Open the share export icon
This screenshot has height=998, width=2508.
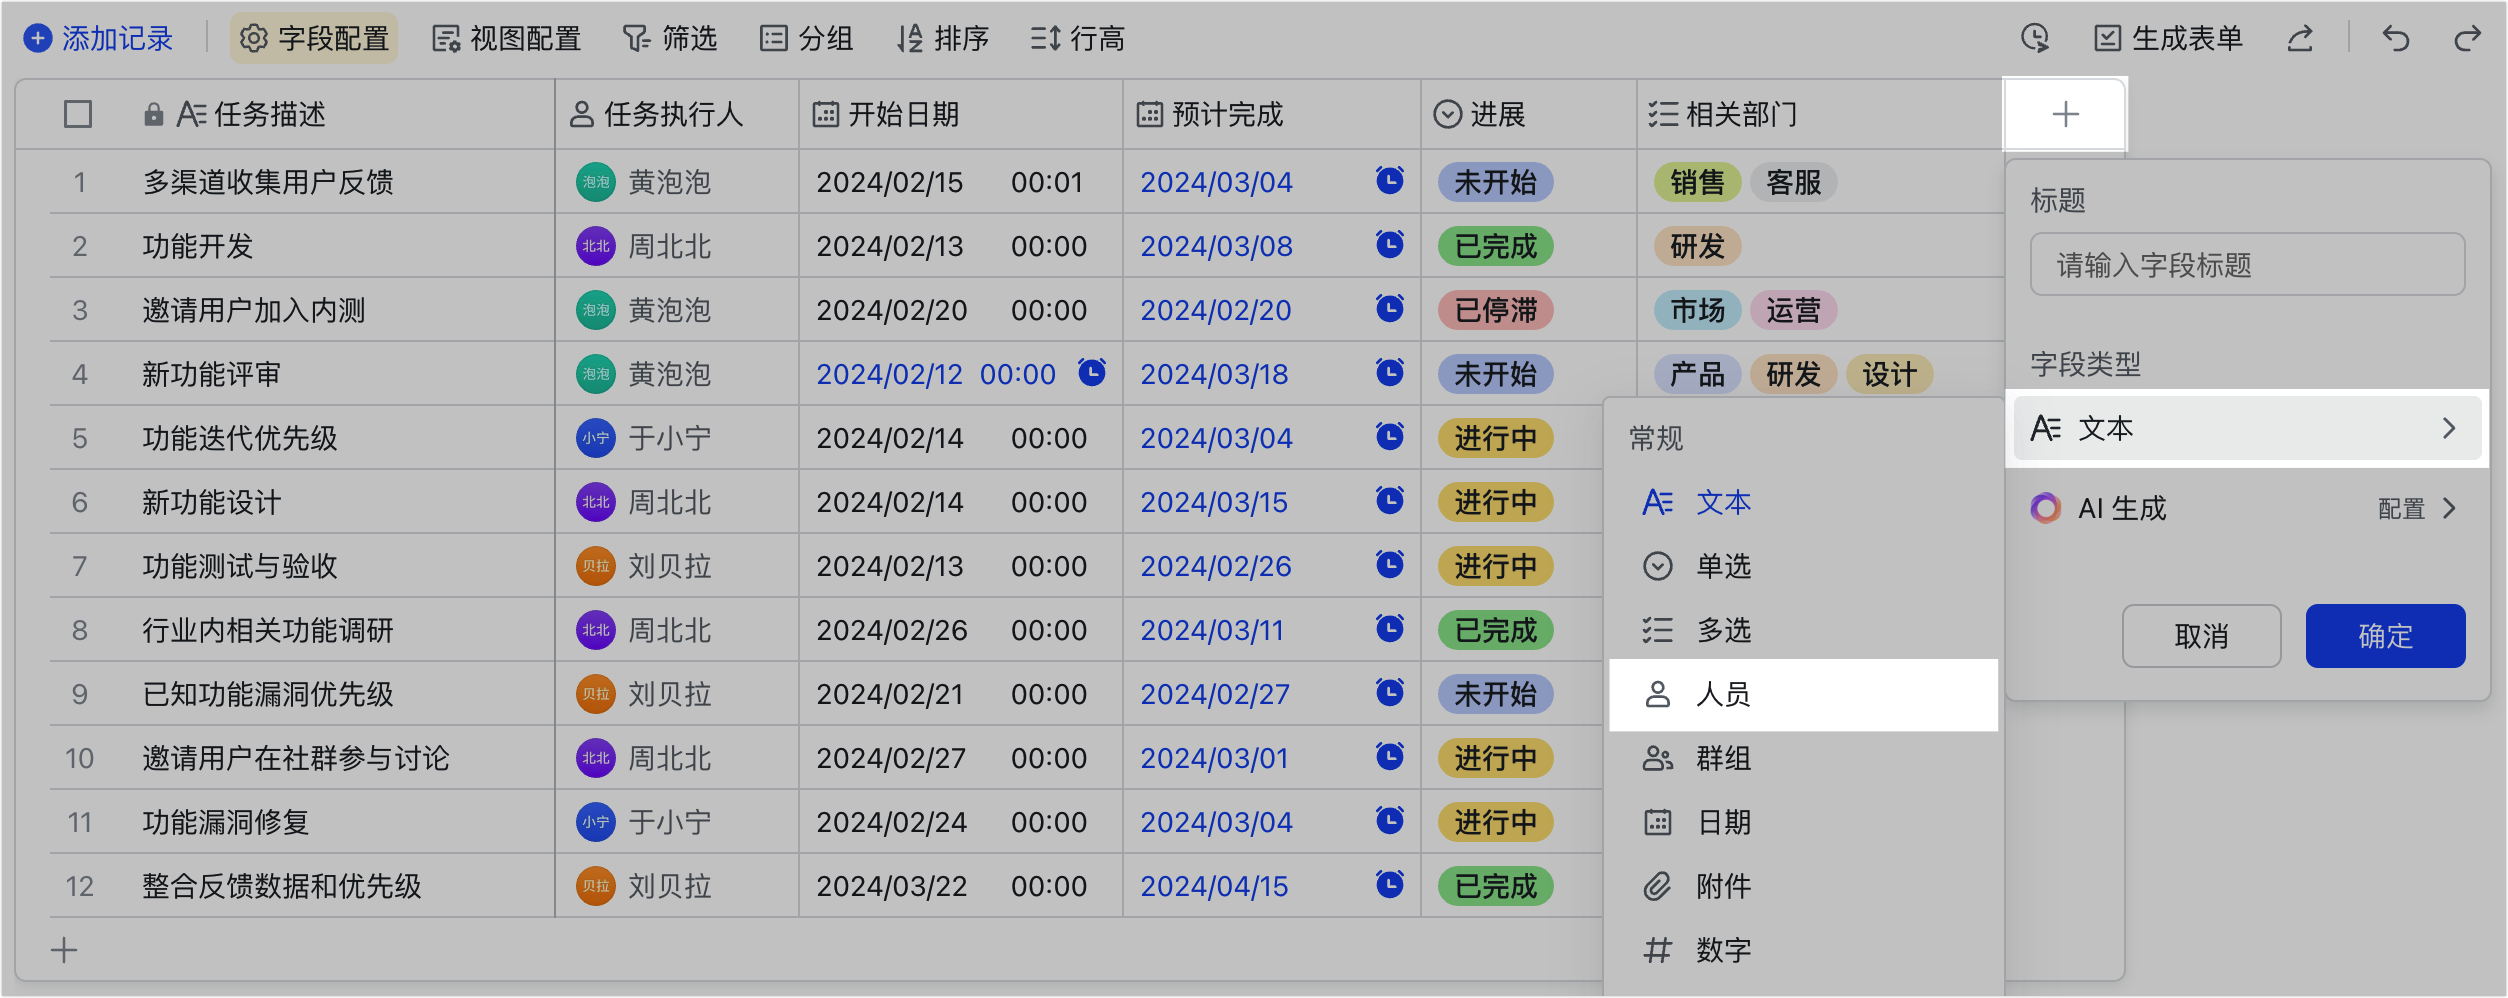click(2300, 39)
